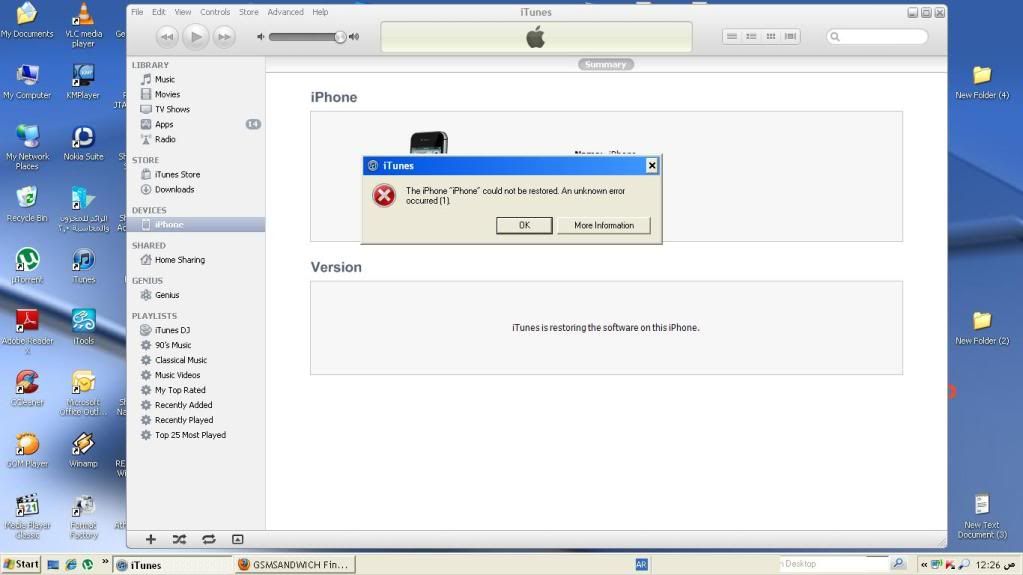Click the Play button in iTunes
Viewport: 1023px width, 575px height.
coord(196,37)
